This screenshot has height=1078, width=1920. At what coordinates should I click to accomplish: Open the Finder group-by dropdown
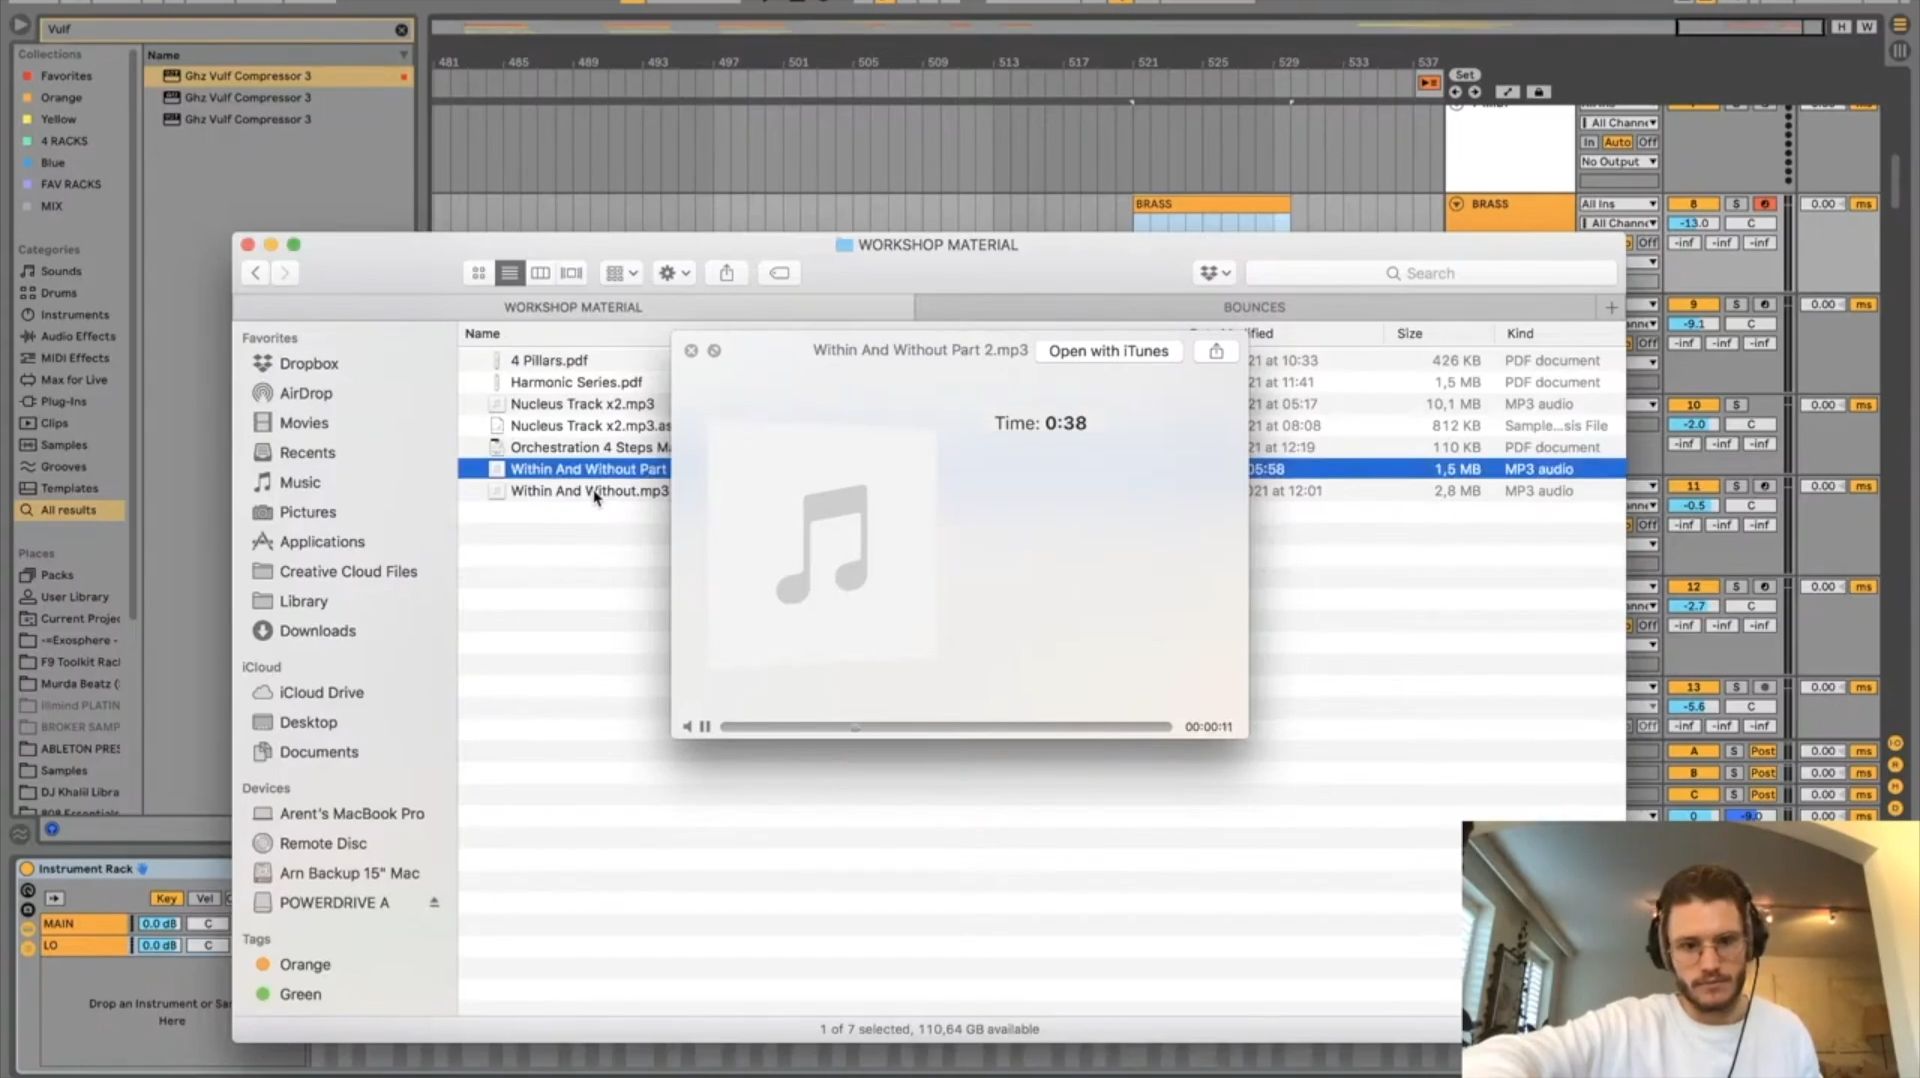point(621,273)
